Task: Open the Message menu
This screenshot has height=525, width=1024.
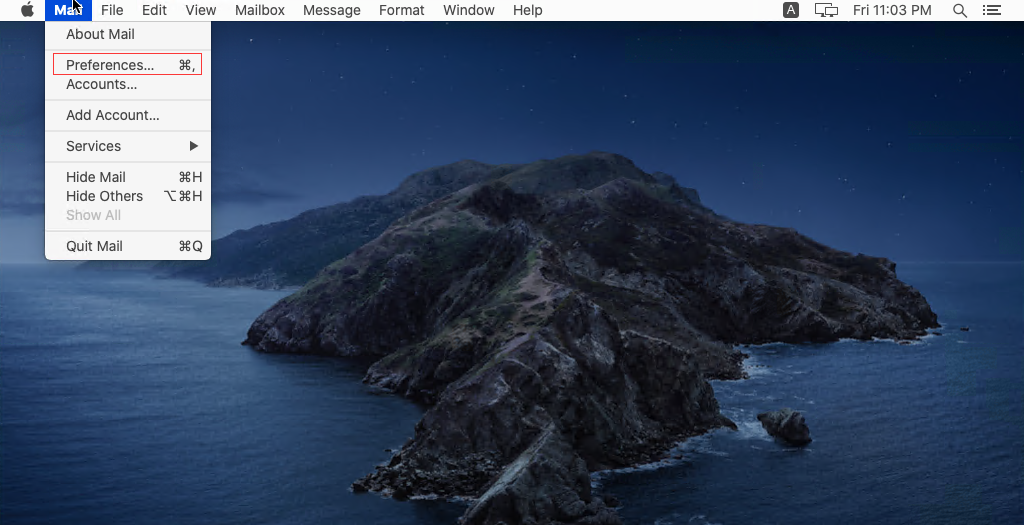Action: tap(332, 10)
